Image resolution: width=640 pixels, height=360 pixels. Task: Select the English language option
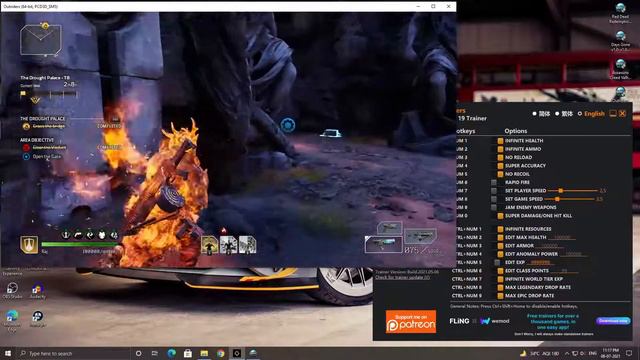click(591, 114)
